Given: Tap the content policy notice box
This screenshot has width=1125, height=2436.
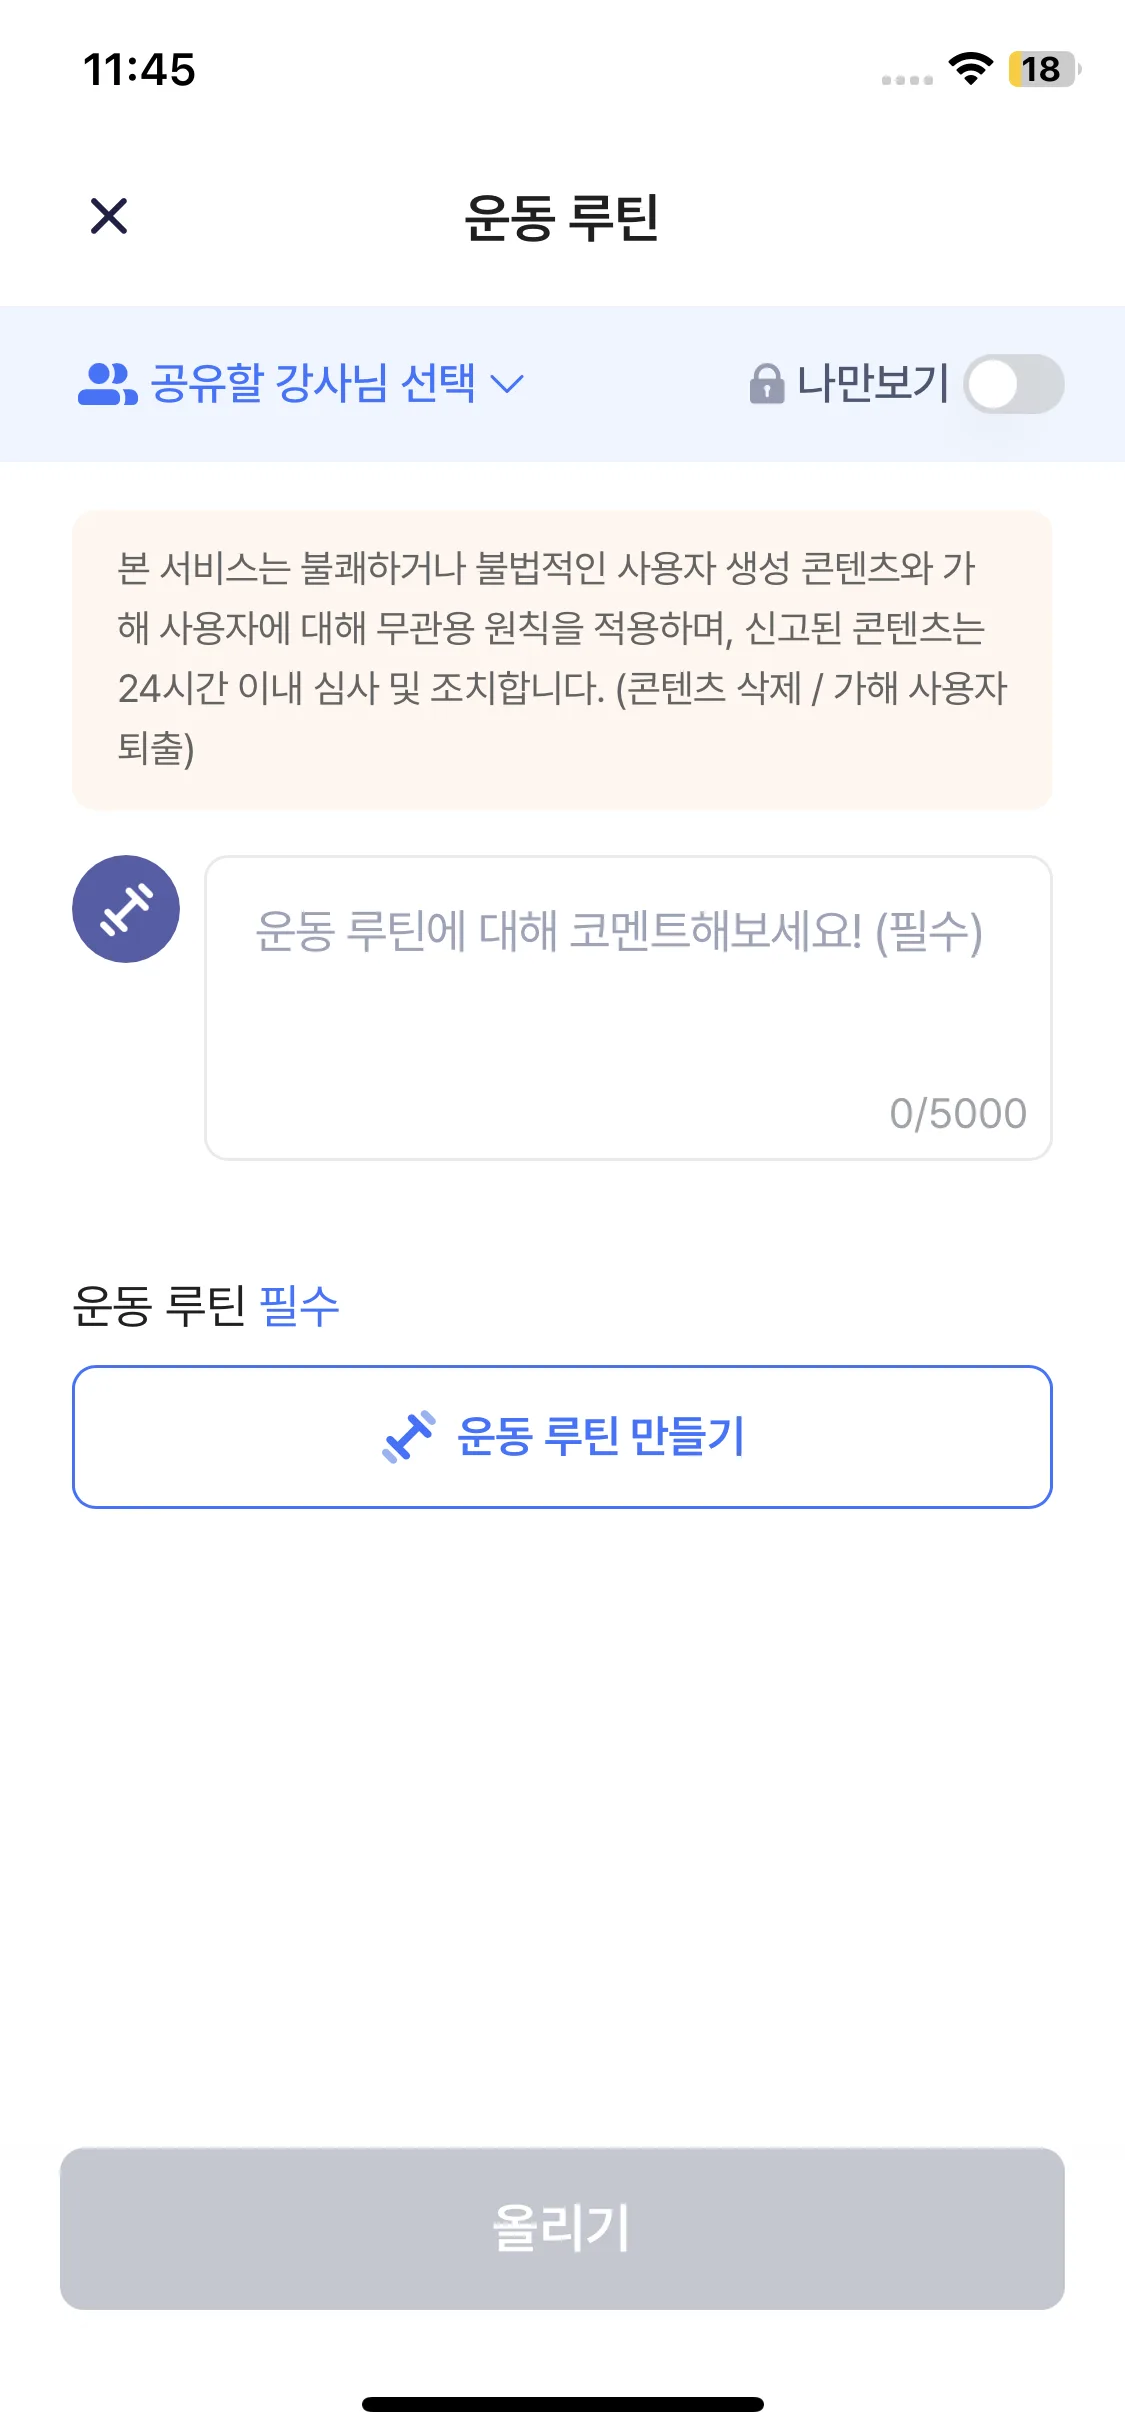Looking at the screenshot, I should [x=562, y=659].
